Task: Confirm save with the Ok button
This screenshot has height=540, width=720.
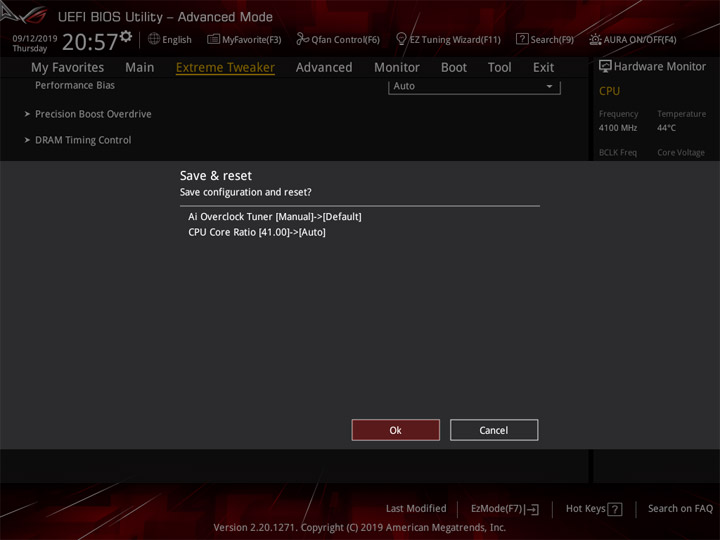Action: coord(395,430)
